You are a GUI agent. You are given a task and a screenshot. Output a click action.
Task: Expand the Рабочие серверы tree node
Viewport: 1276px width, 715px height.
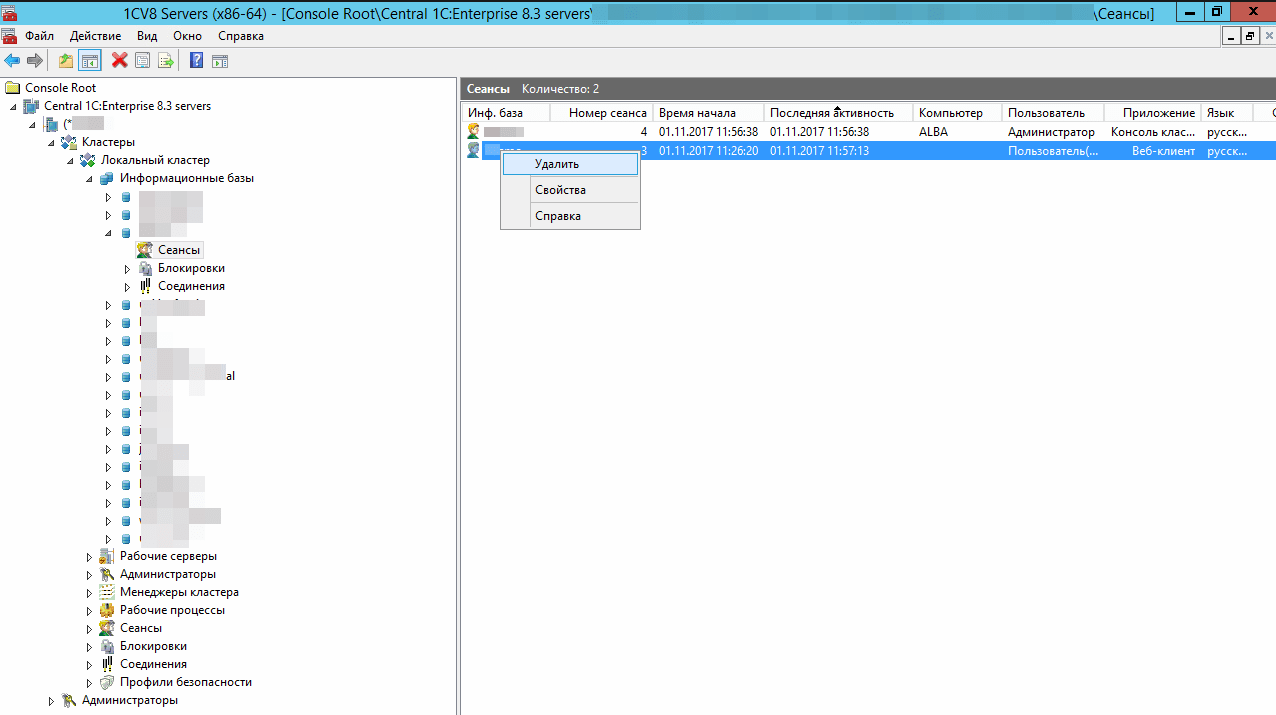click(89, 556)
